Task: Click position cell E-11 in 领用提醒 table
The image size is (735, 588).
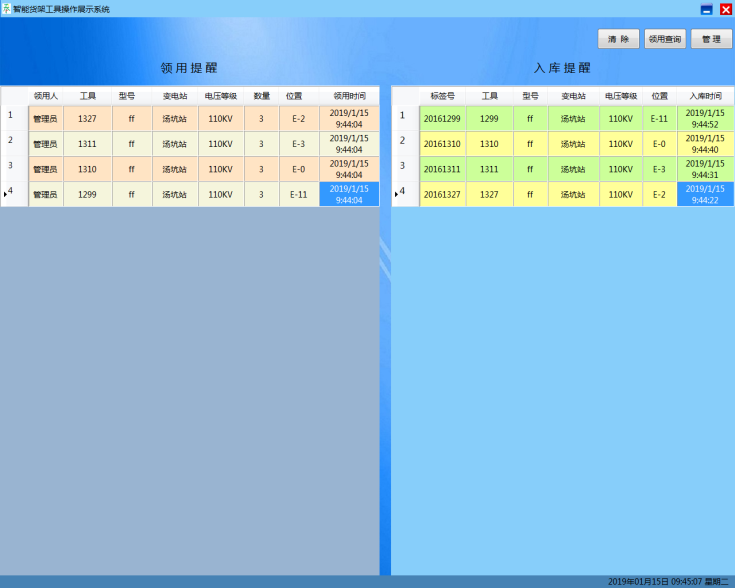Action: coord(298,194)
